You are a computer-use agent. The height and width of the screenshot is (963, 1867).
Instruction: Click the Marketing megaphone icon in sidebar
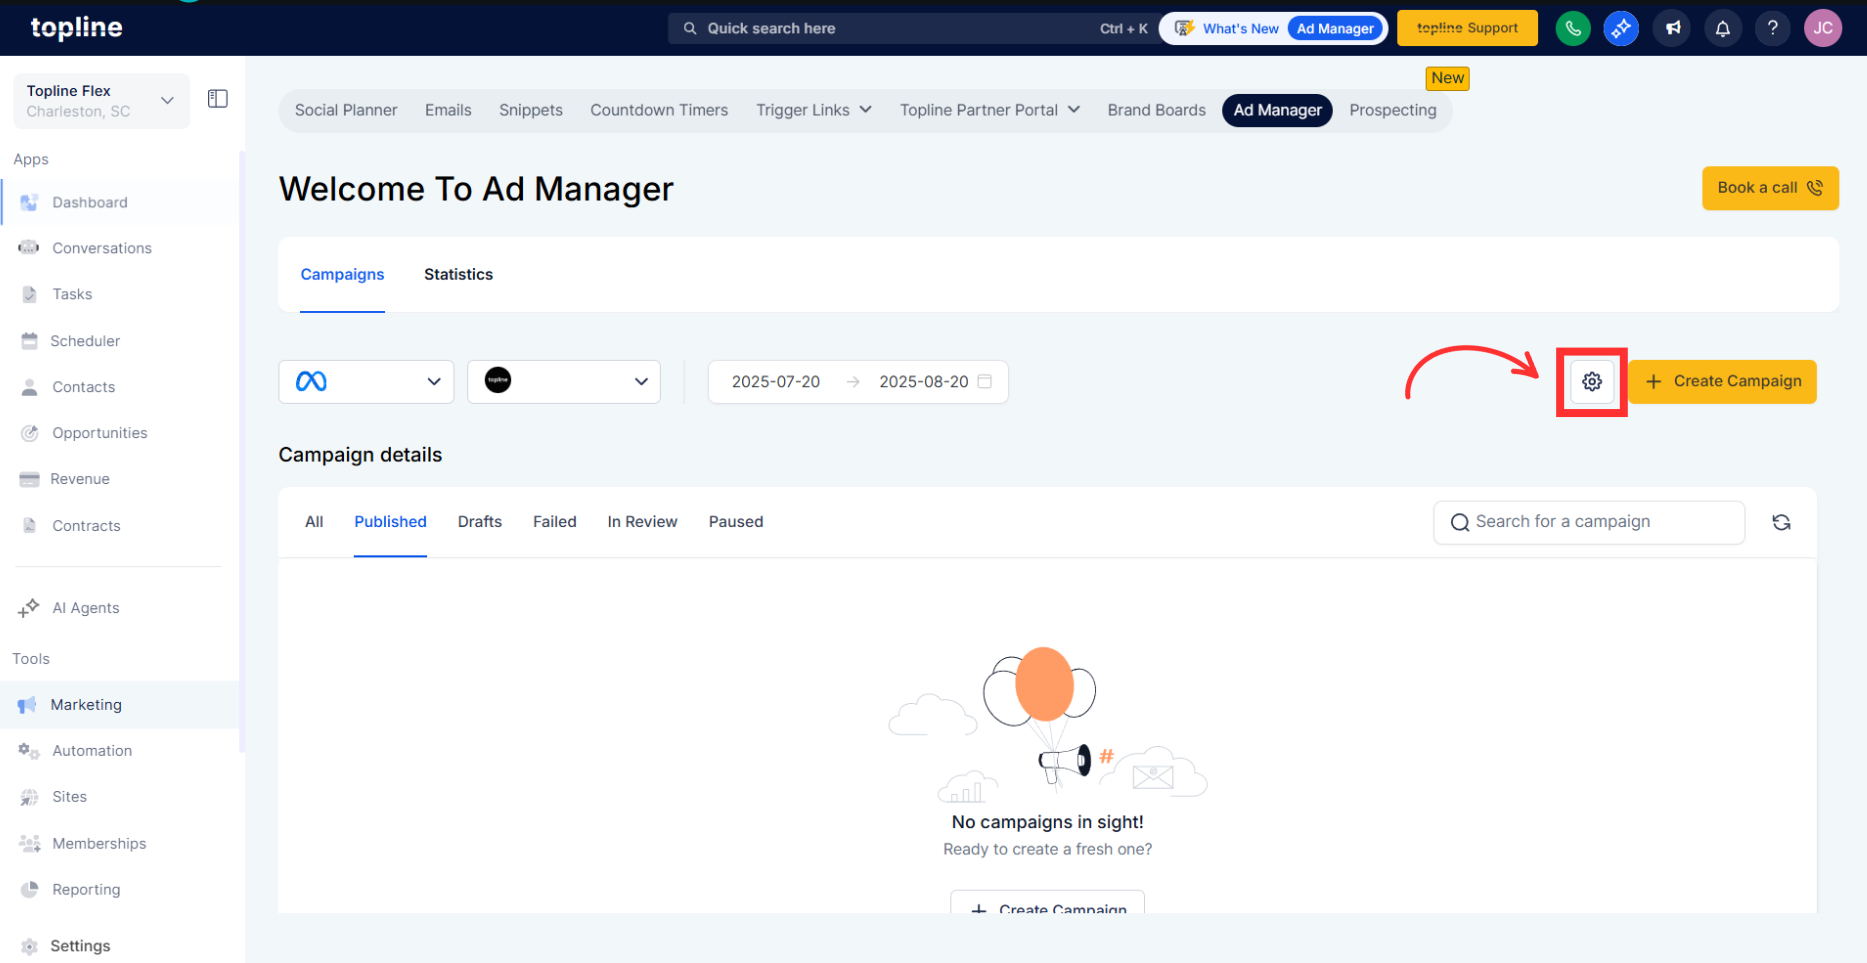click(x=27, y=705)
